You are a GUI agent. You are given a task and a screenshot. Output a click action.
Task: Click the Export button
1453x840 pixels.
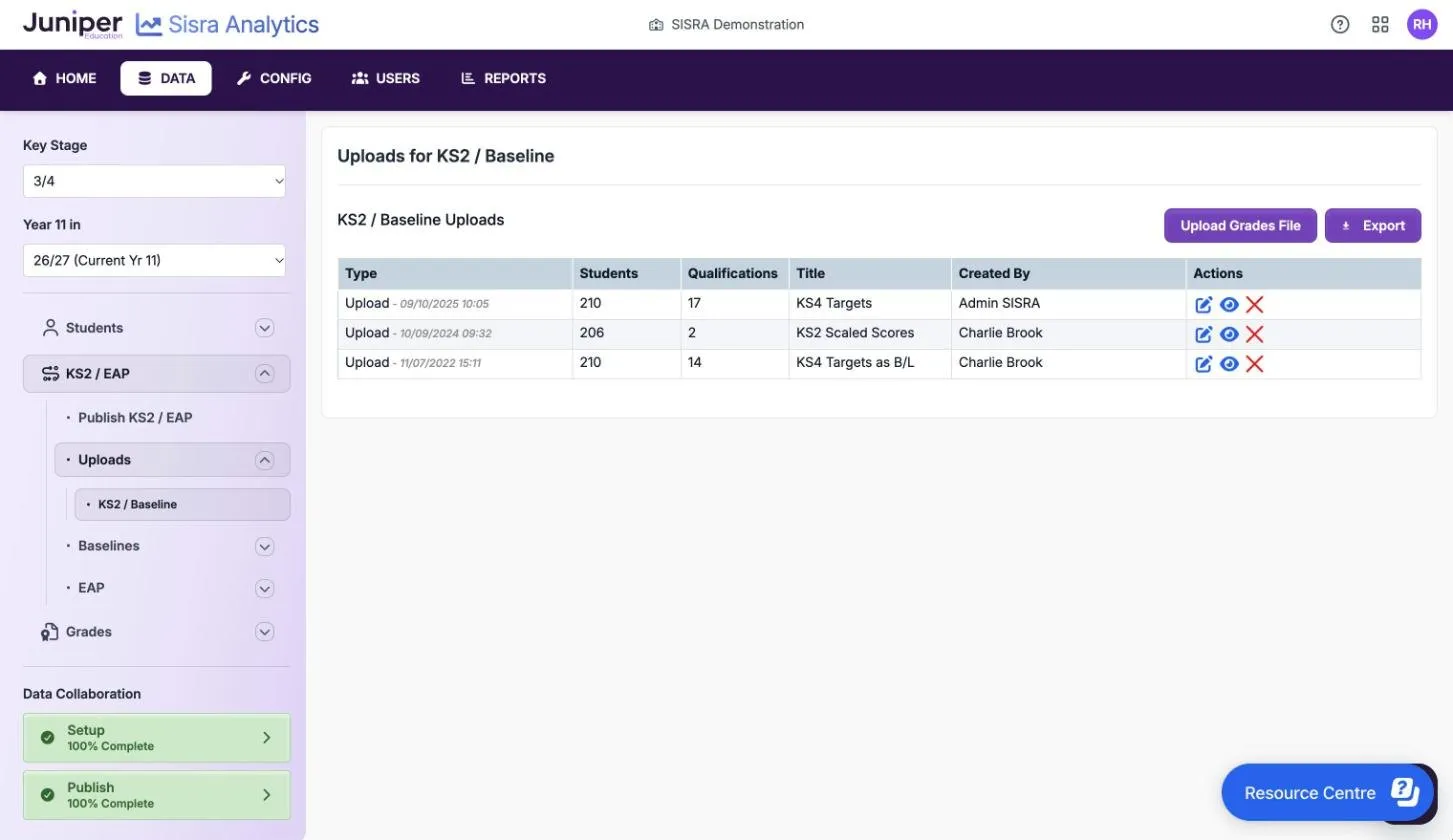click(x=1372, y=225)
